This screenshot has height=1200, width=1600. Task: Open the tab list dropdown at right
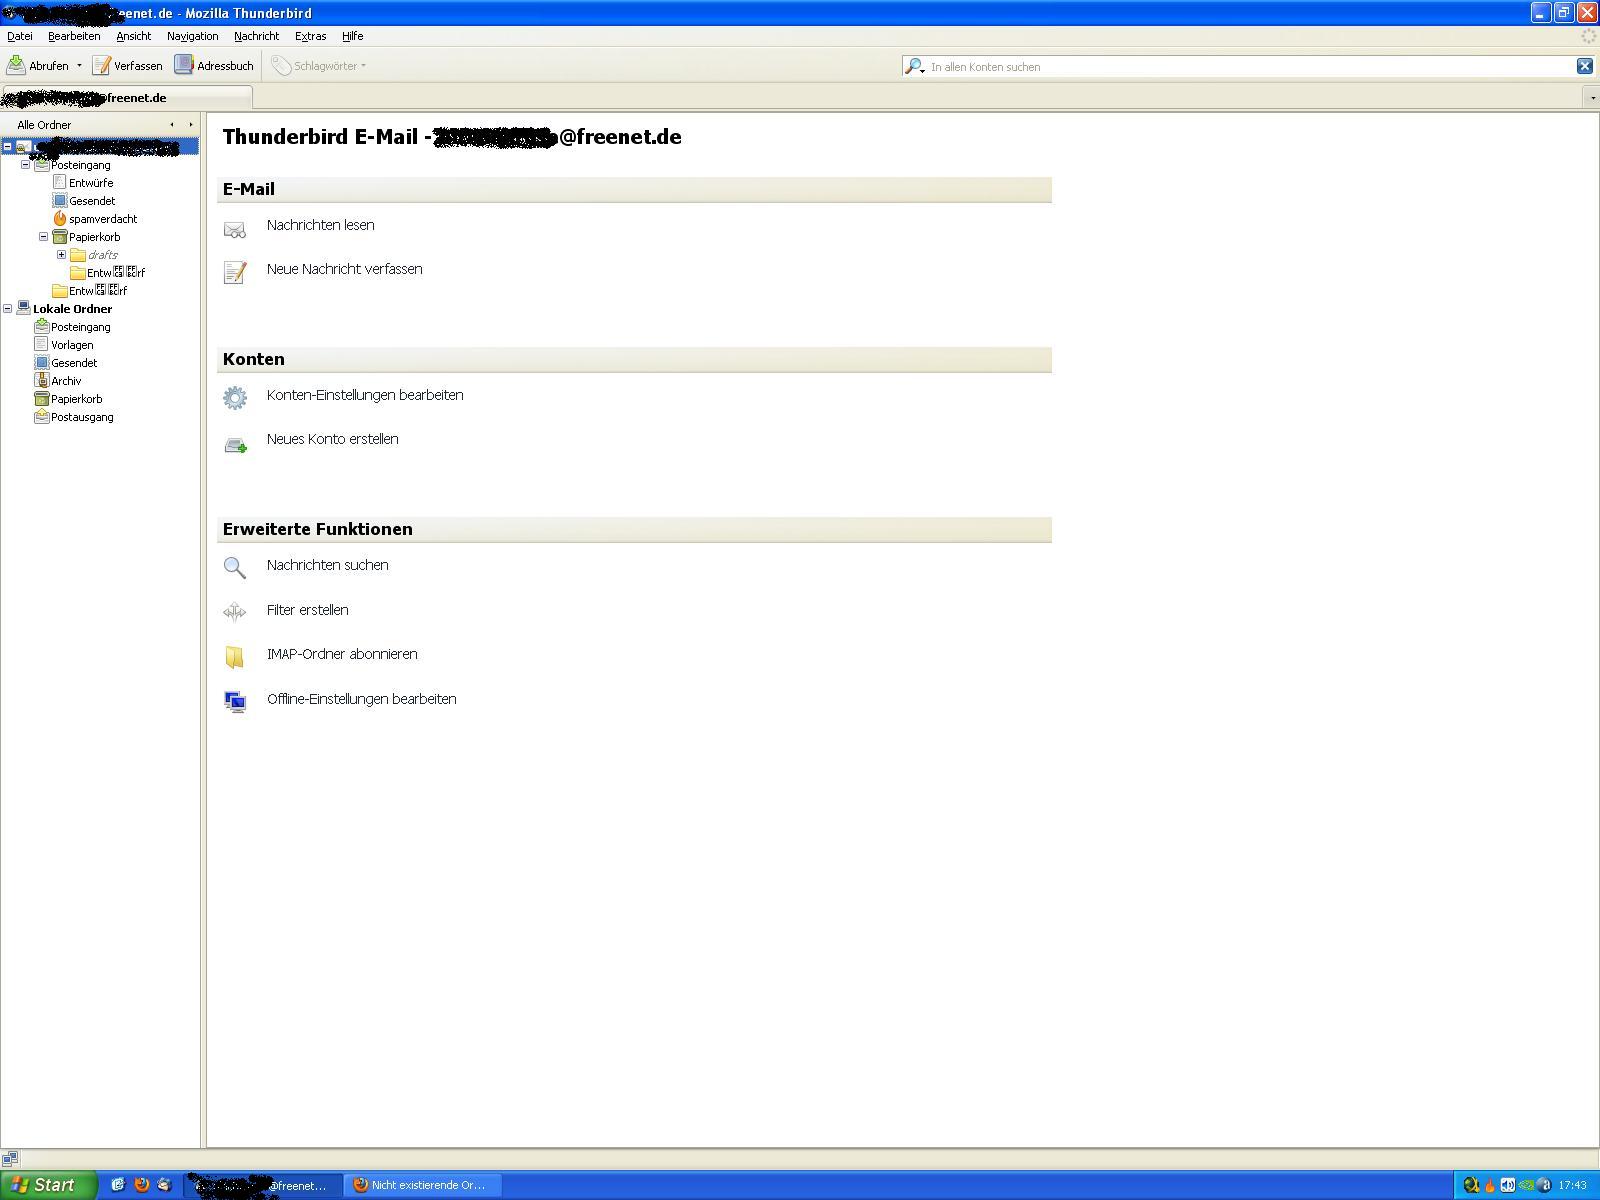click(1592, 97)
